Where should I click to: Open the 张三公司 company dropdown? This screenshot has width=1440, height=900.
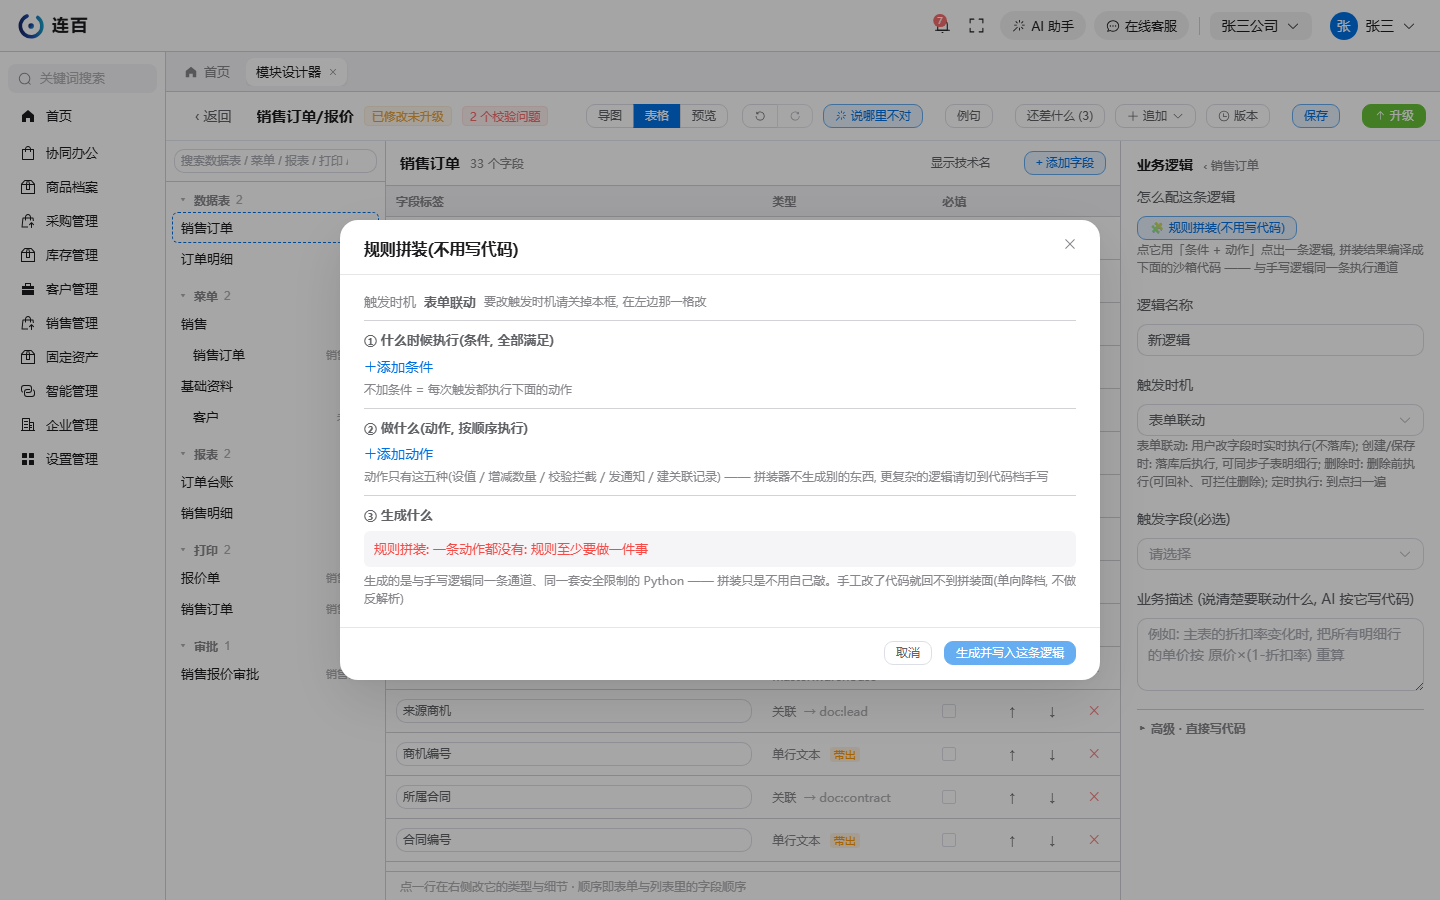(x=1260, y=26)
